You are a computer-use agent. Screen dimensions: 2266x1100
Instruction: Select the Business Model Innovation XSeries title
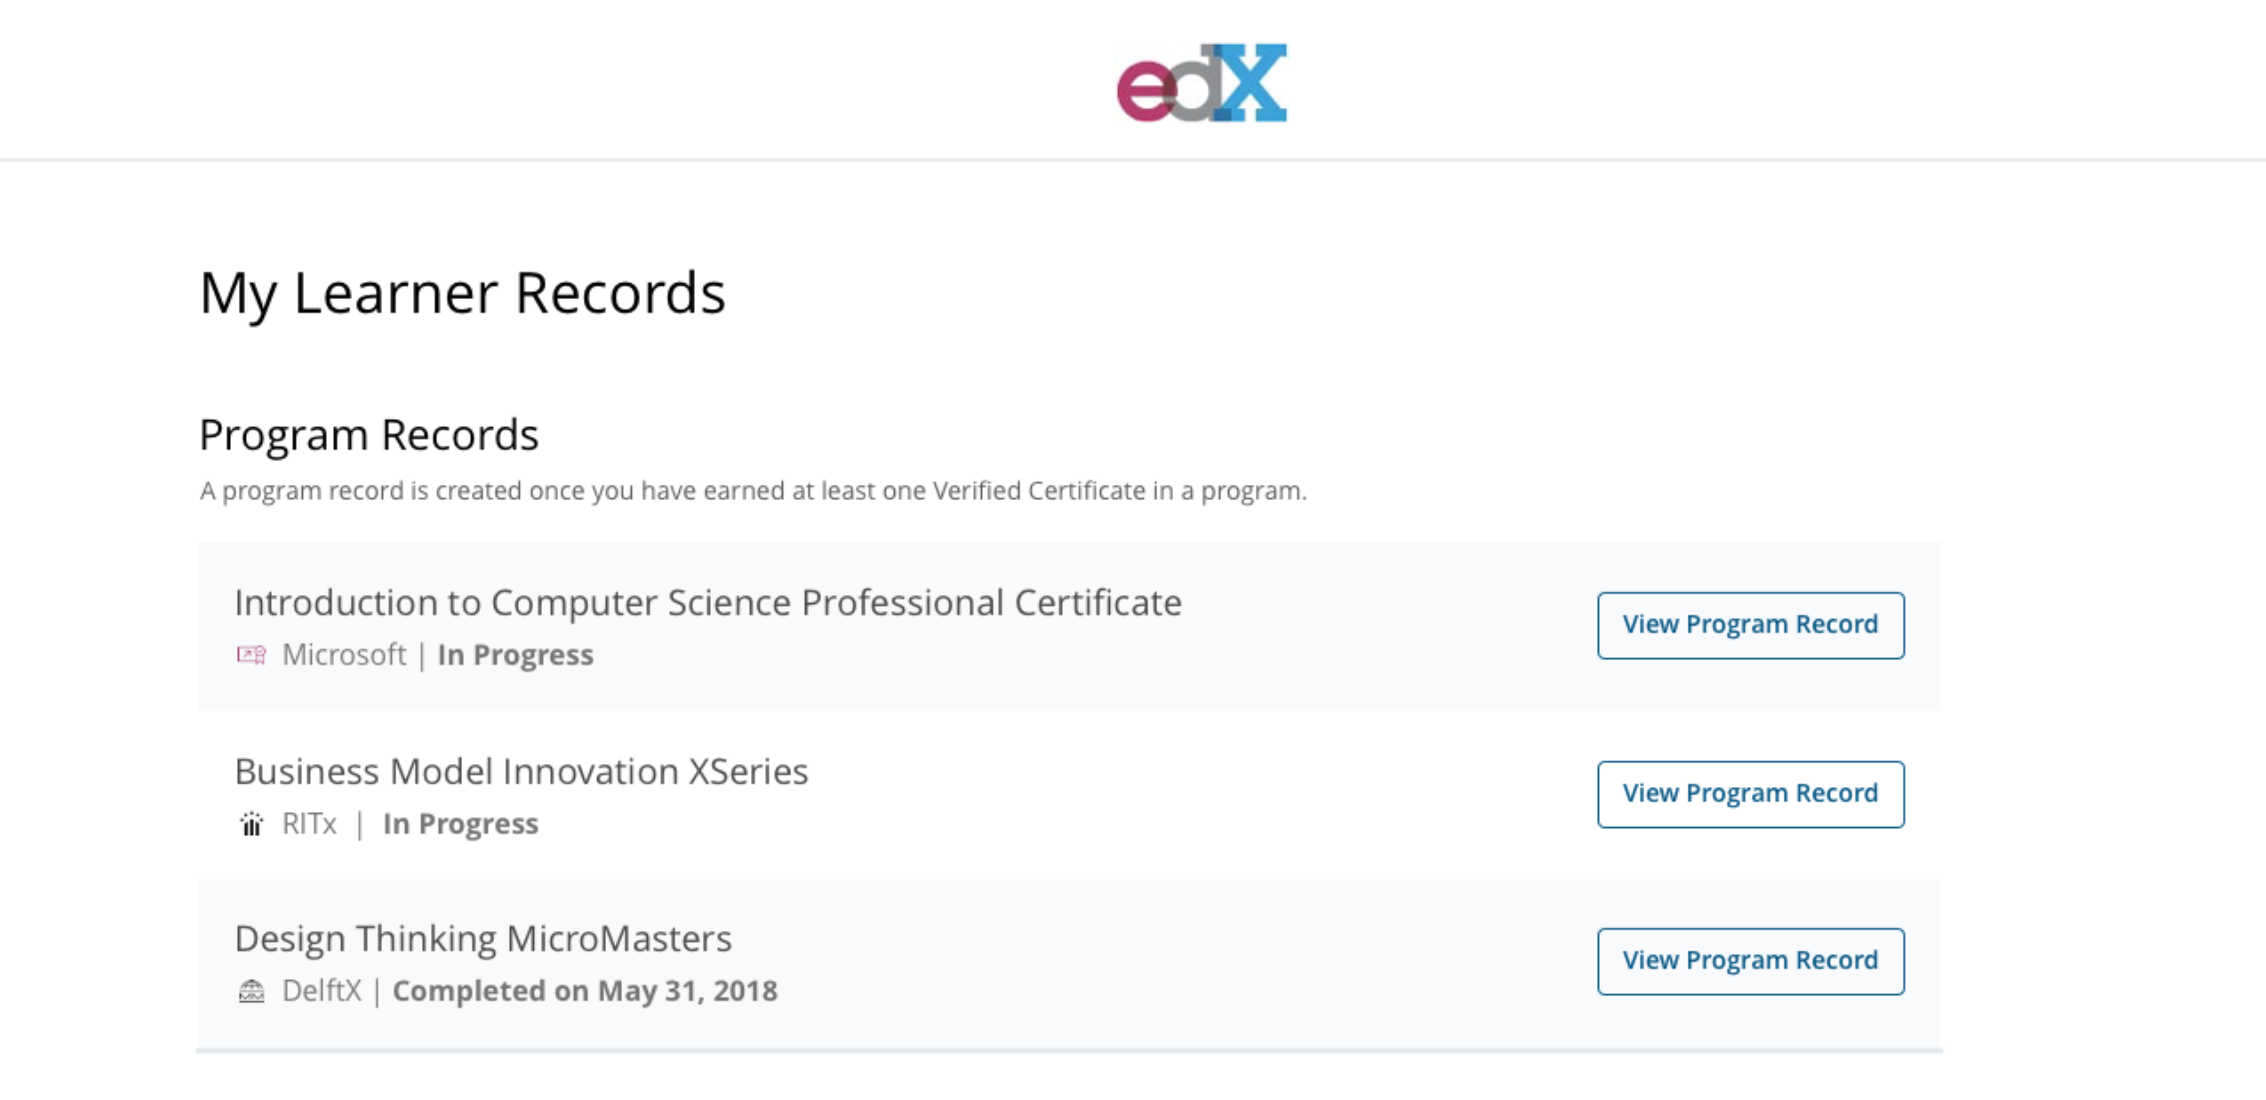(x=521, y=771)
